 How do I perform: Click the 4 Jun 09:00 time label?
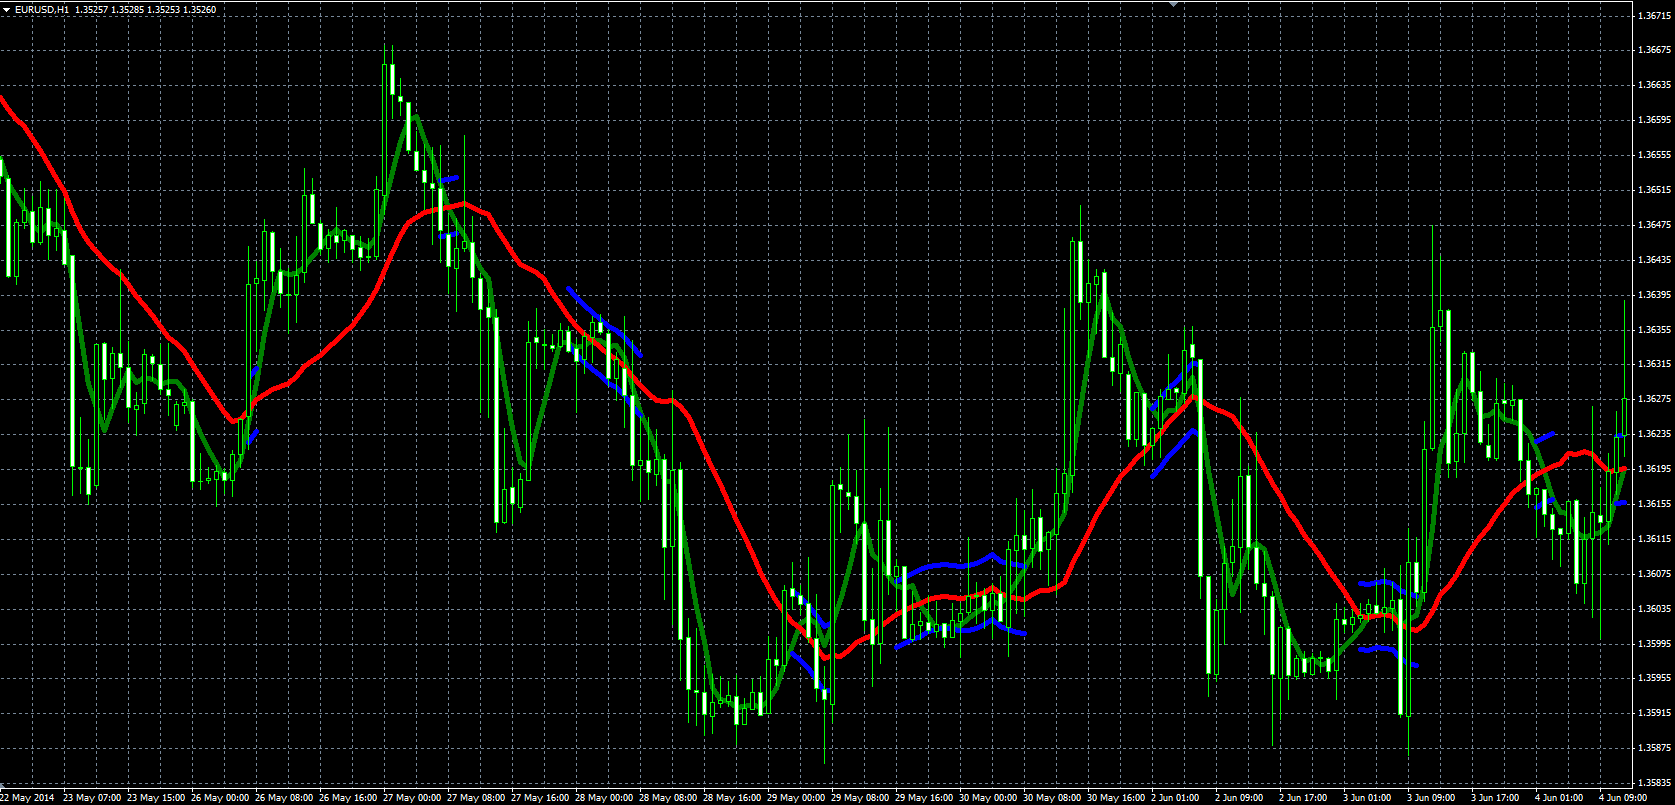coord(1624,798)
